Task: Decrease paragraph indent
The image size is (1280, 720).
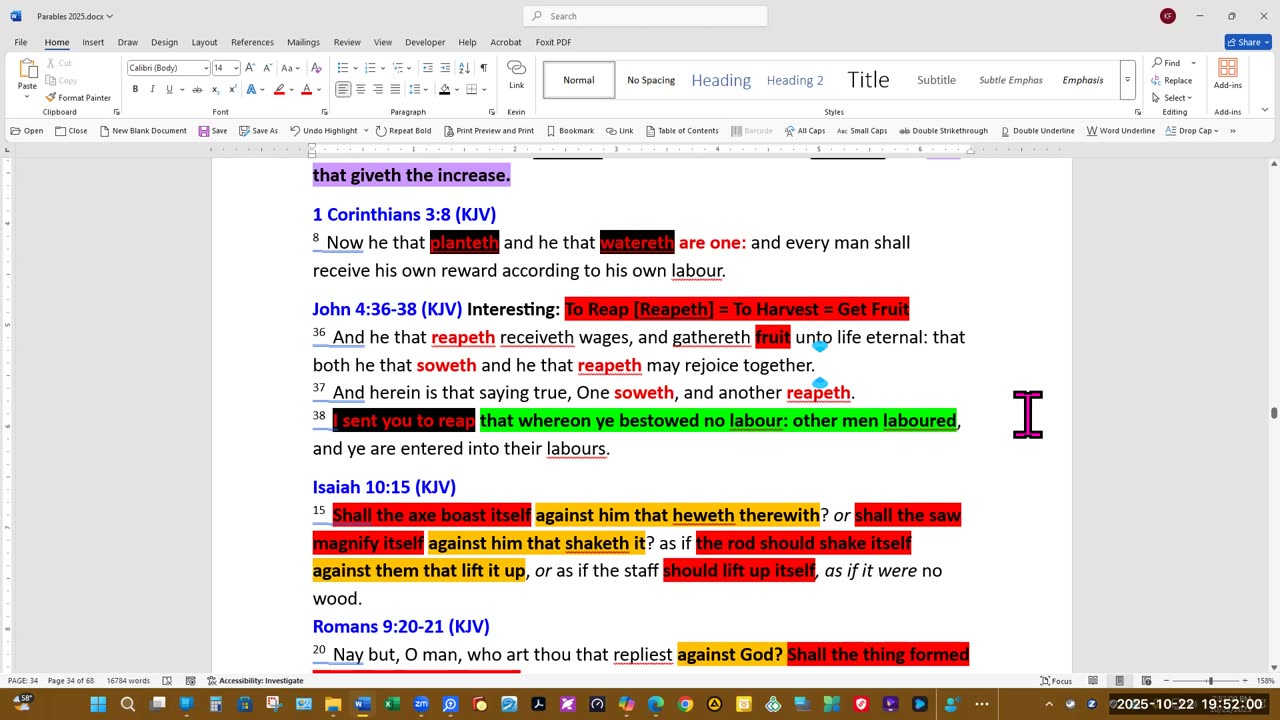Action: tap(428, 67)
